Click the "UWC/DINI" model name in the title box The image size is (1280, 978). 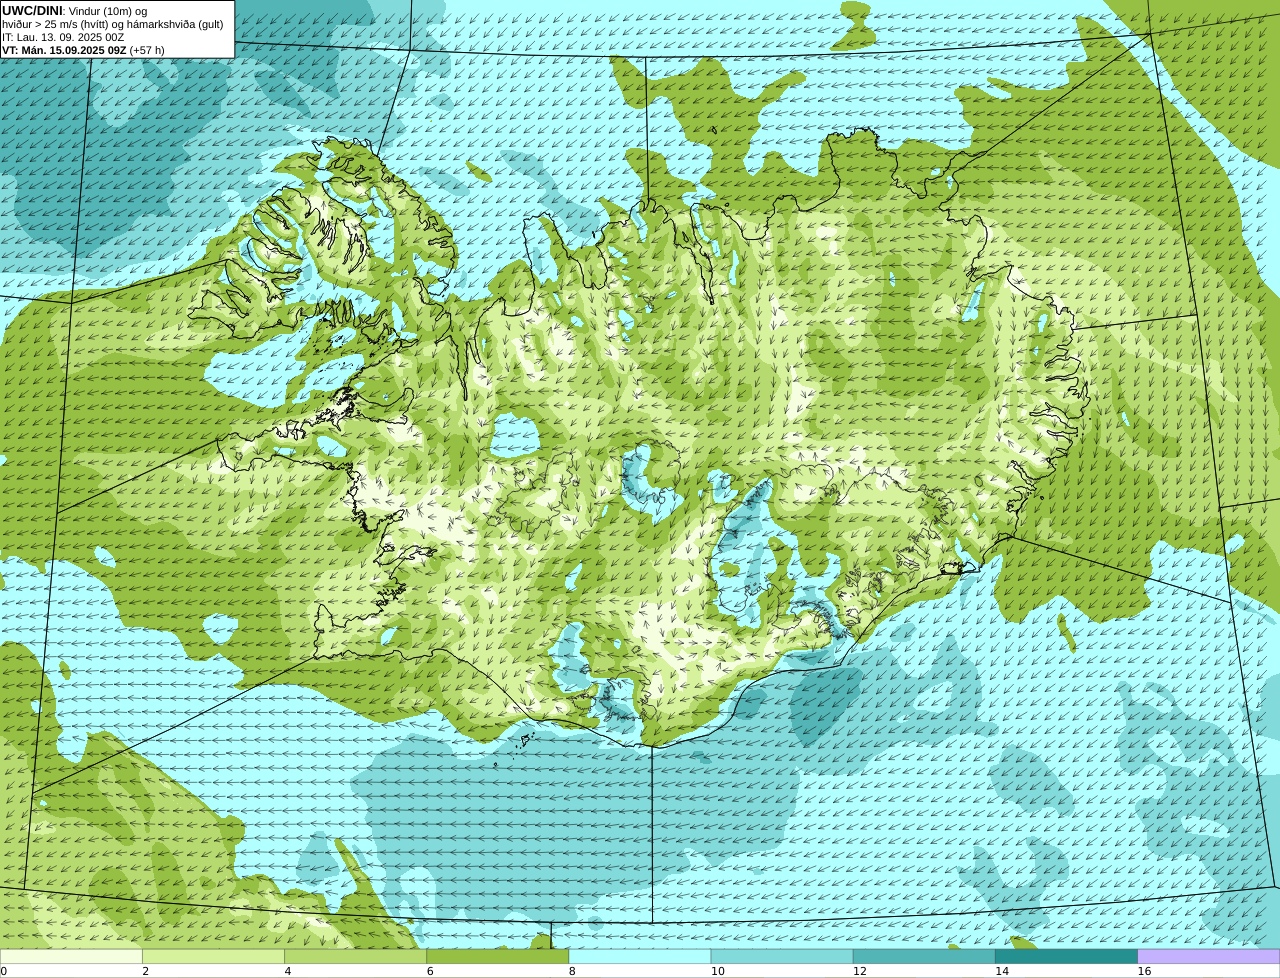(x=32, y=10)
